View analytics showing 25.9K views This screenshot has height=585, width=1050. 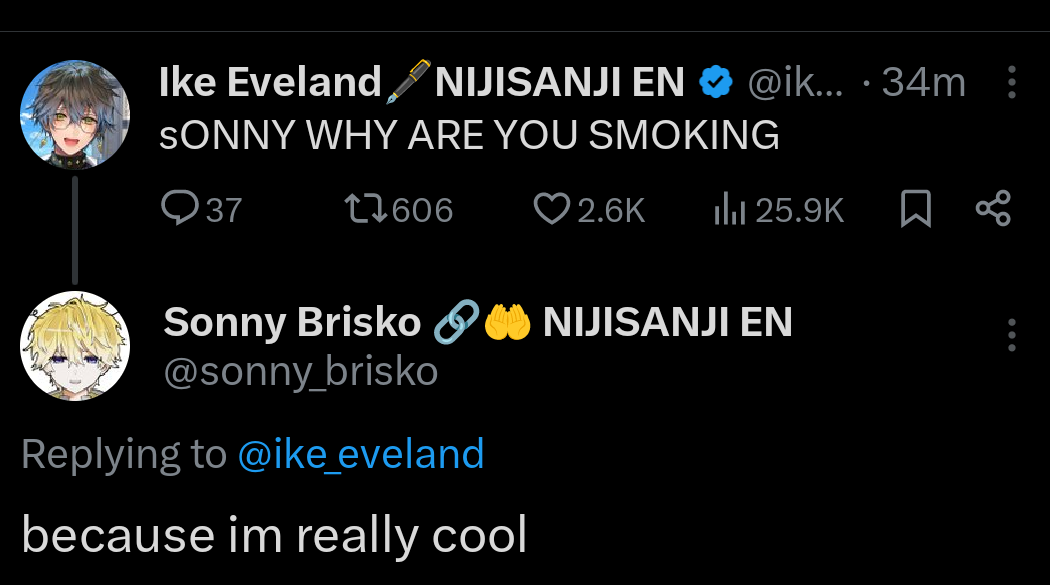tap(727, 209)
